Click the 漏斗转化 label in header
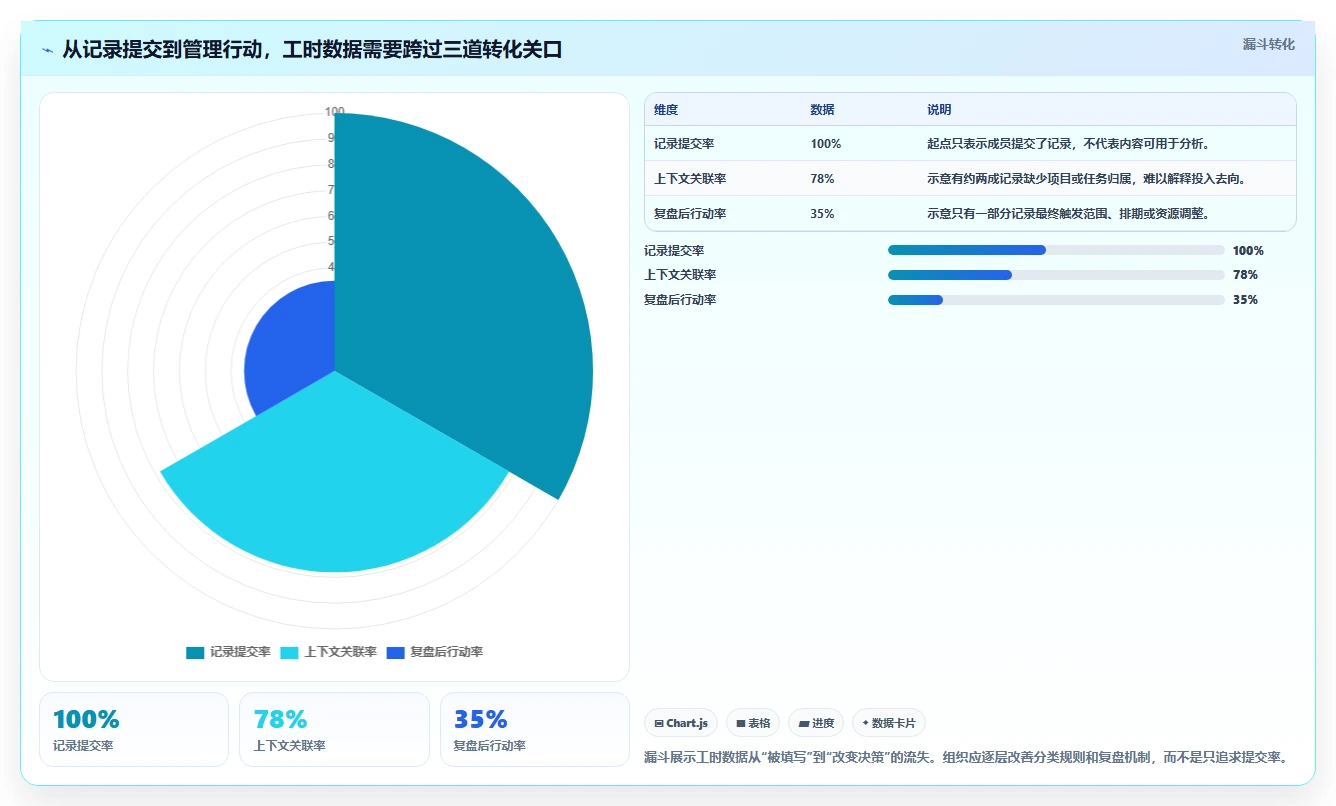 tap(1268, 44)
